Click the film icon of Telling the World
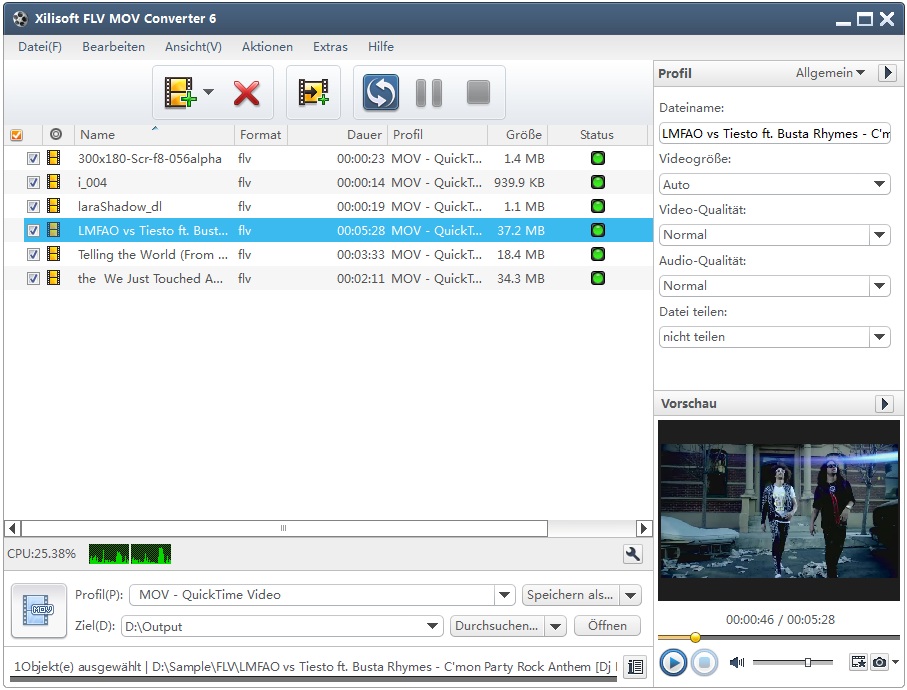The height and width of the screenshot is (690, 907). tap(53, 254)
